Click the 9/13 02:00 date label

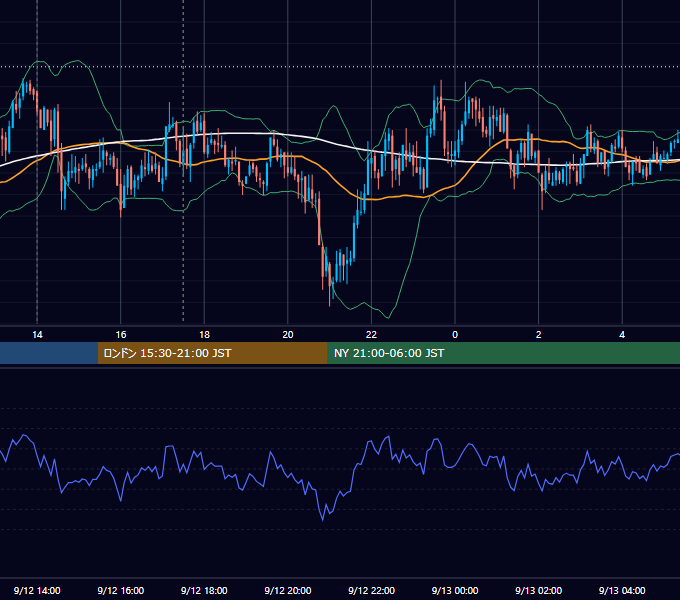[538, 590]
